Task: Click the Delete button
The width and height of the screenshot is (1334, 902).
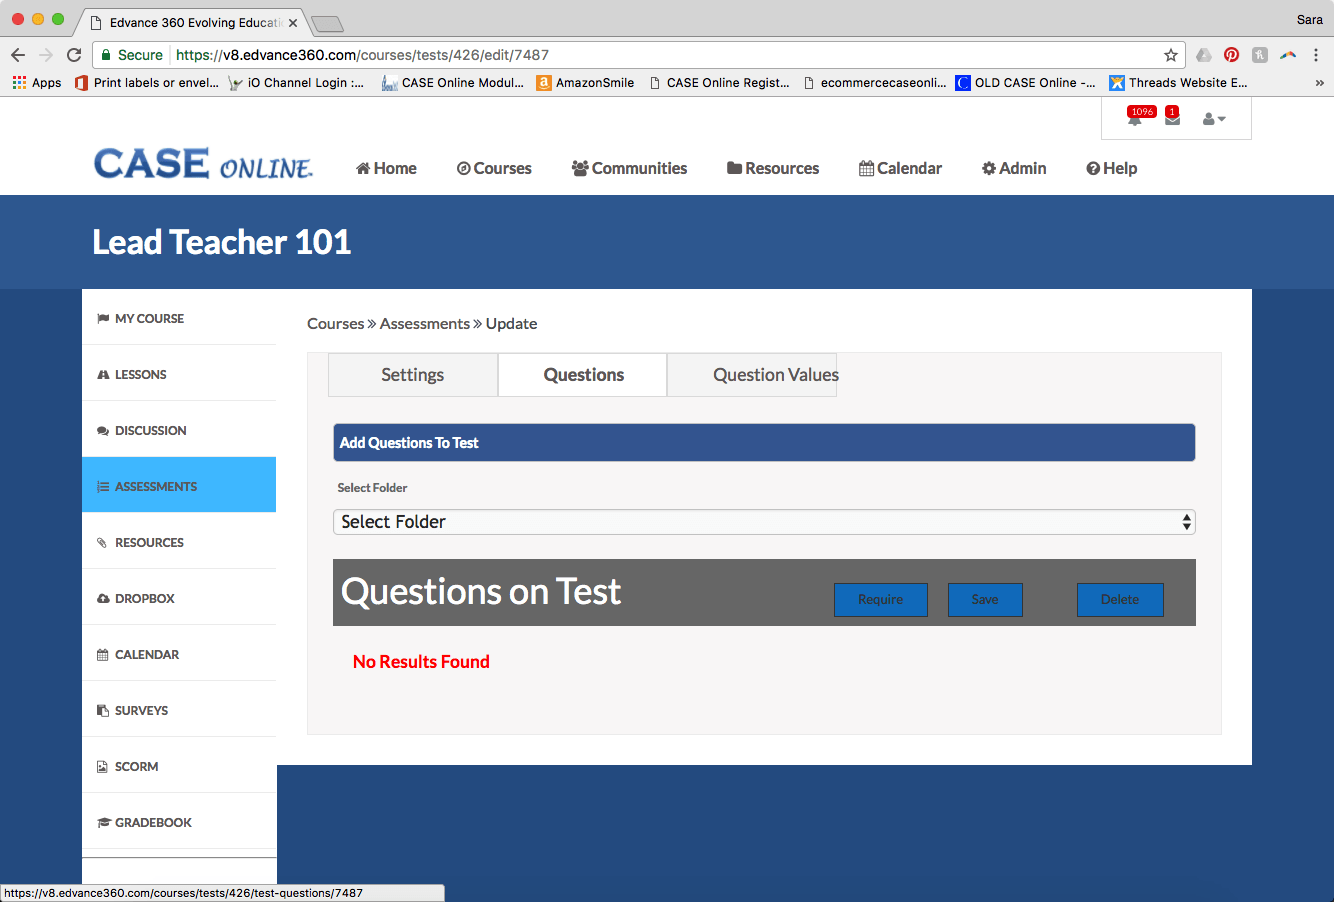Action: pos(1119,600)
